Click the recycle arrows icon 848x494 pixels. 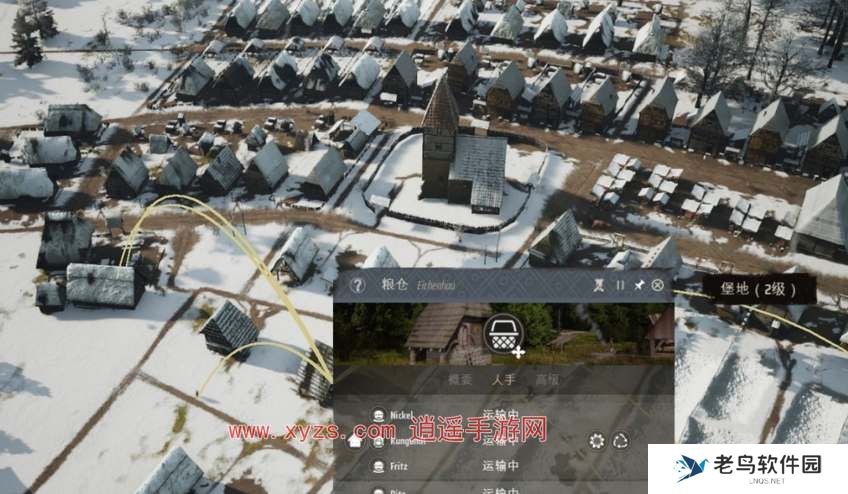(x=621, y=440)
